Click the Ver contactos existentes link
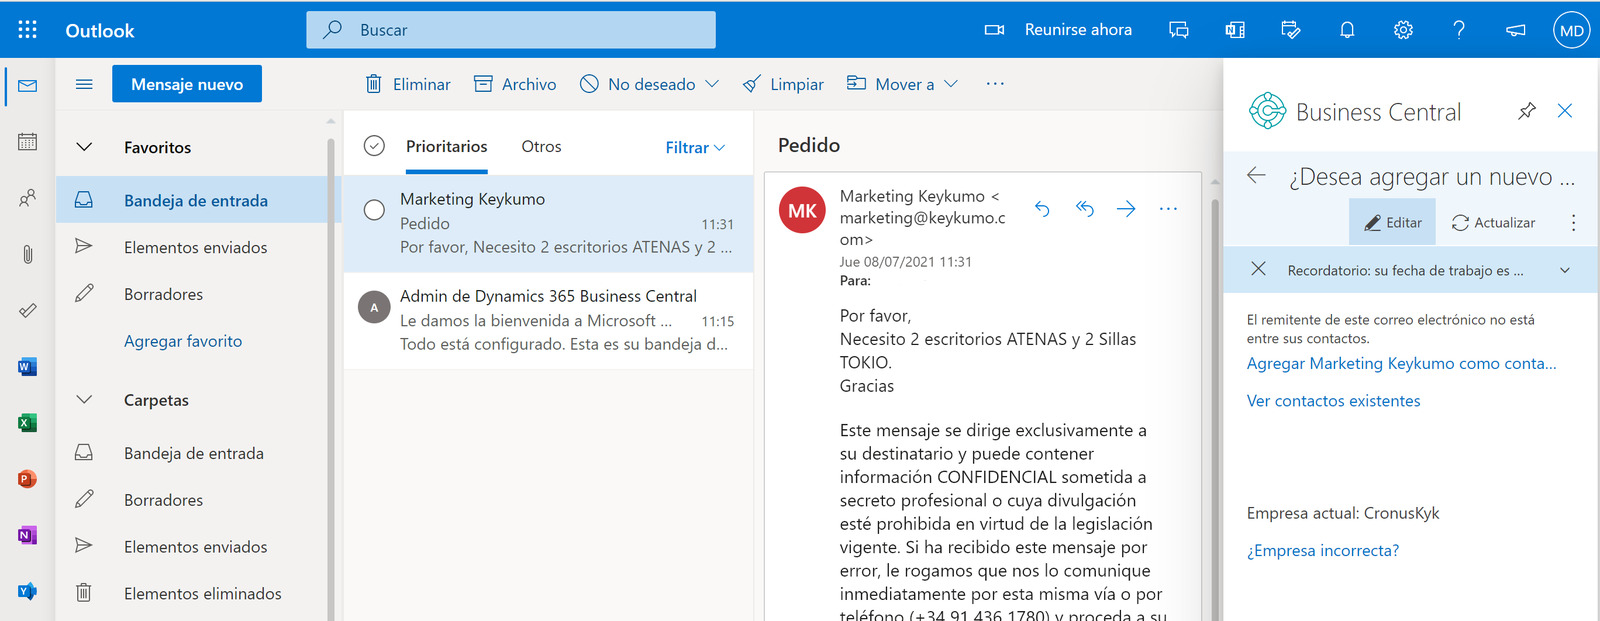 1333,401
